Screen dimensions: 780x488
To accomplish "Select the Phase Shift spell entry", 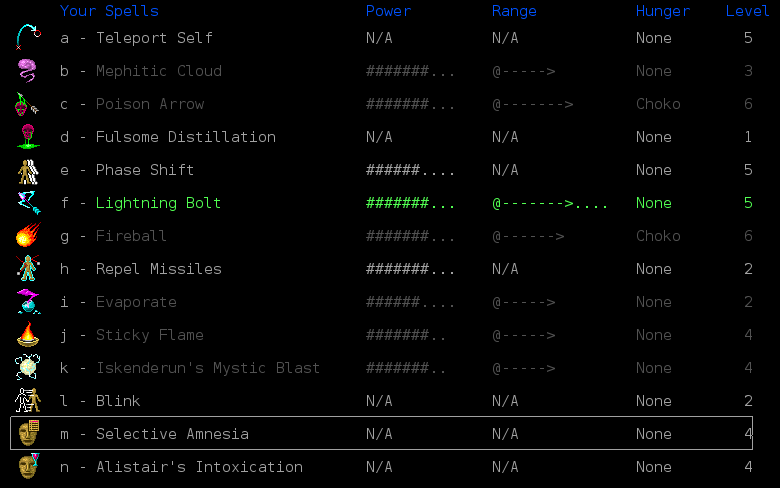I will coord(145,170).
